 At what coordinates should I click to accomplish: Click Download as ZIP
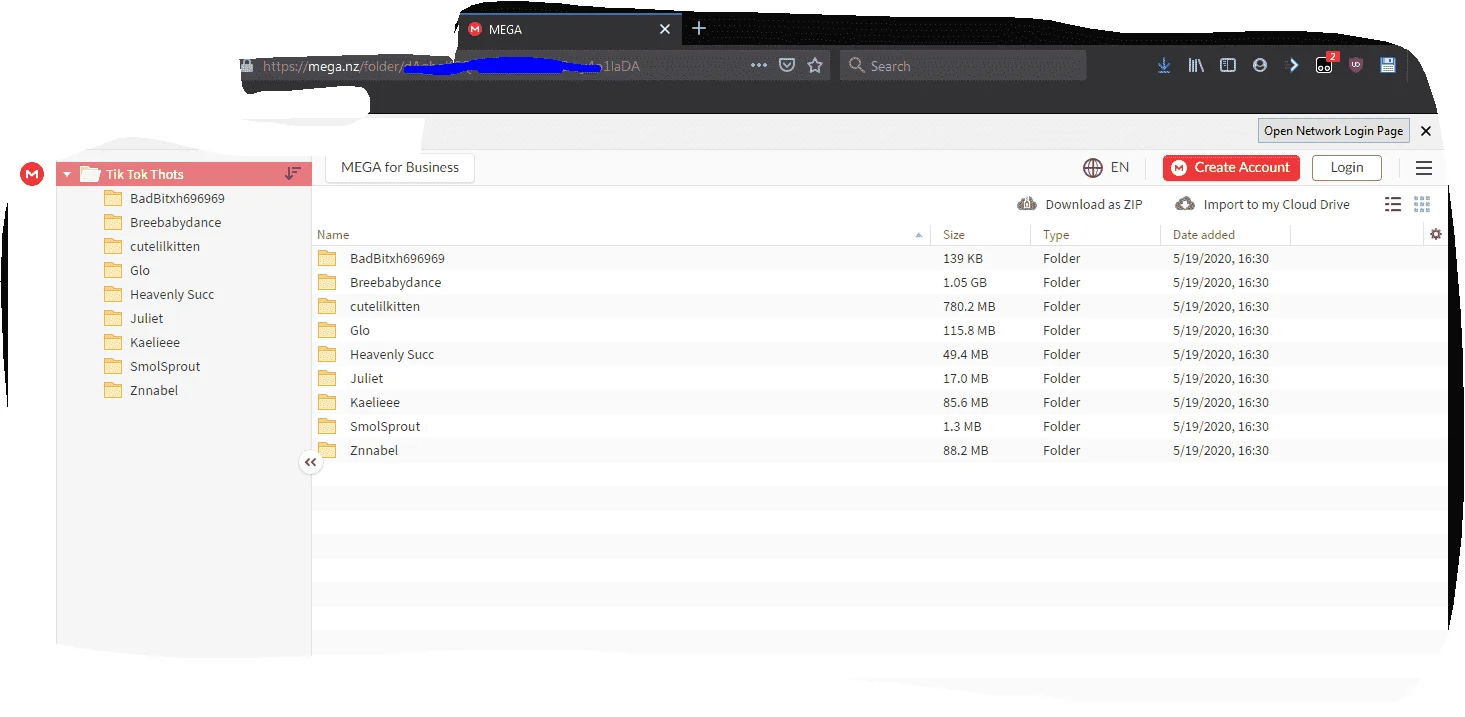click(1080, 204)
